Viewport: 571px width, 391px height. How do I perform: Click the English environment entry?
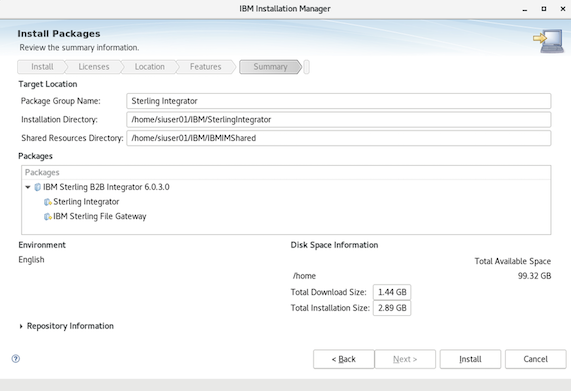pyautogui.click(x=31, y=260)
